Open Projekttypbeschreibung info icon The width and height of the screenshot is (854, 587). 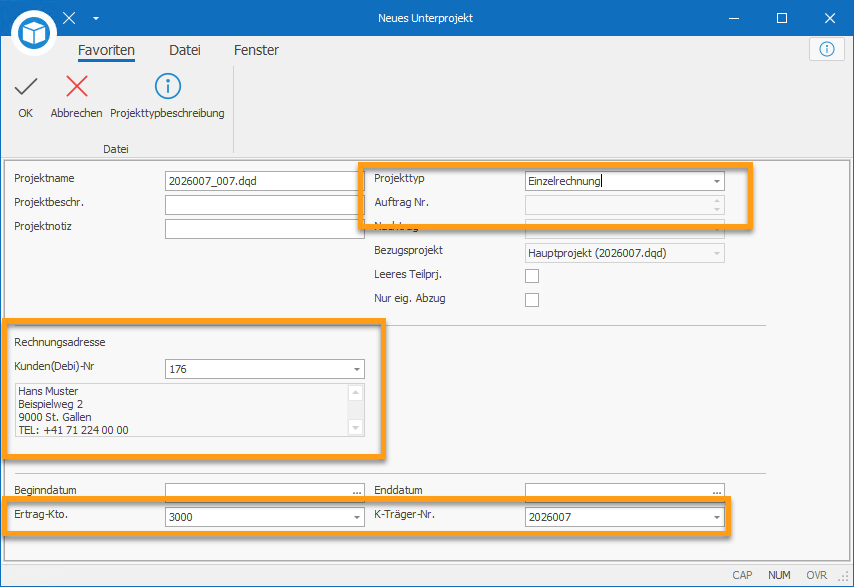[168, 87]
